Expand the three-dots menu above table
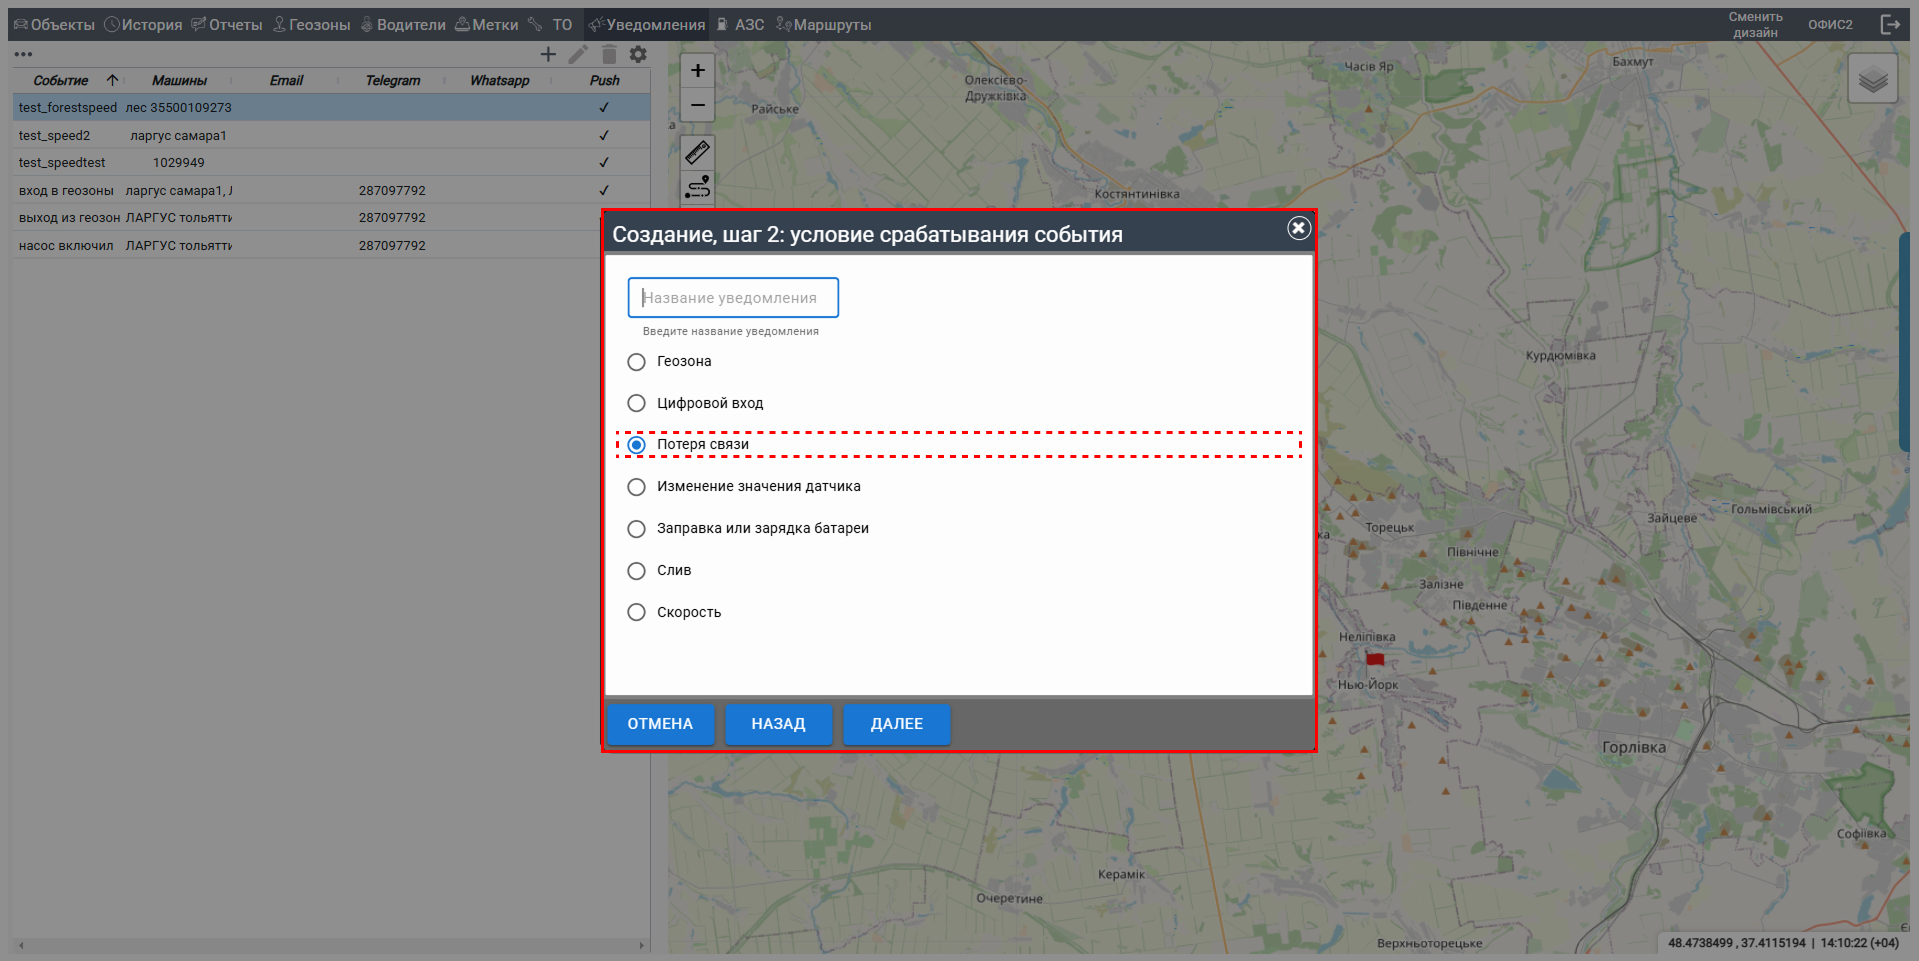 23,55
